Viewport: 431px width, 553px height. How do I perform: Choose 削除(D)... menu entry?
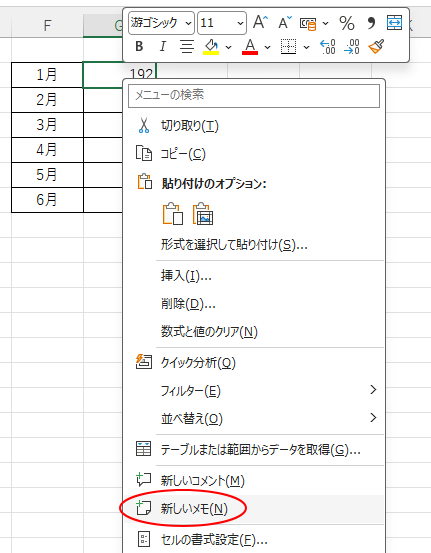pos(254,304)
